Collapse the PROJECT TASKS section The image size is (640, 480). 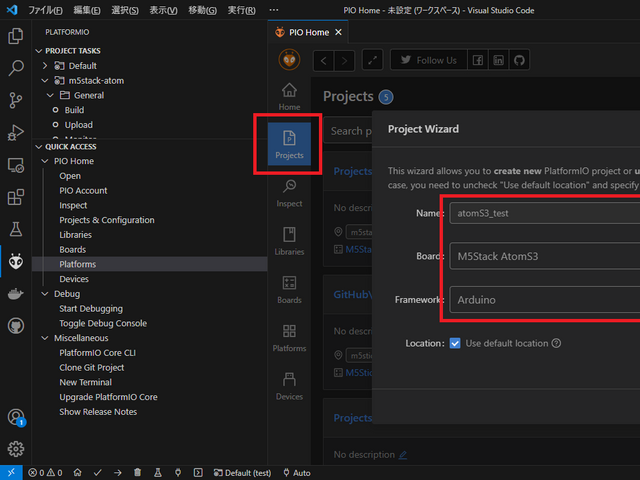coord(39,51)
